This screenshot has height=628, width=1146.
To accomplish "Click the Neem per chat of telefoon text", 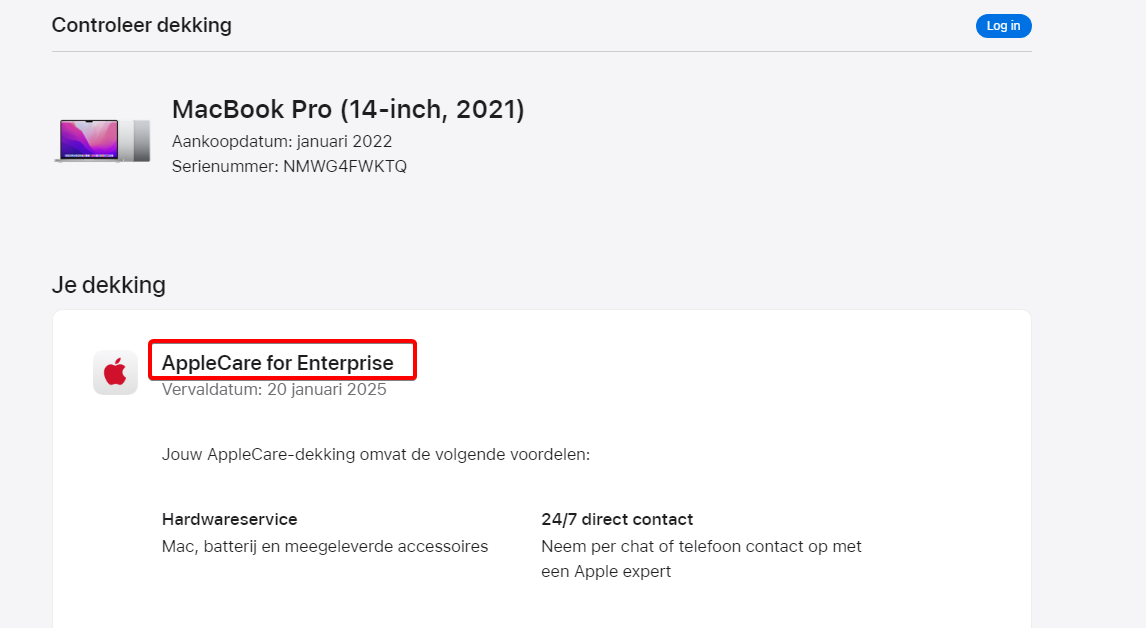I will [x=701, y=546].
